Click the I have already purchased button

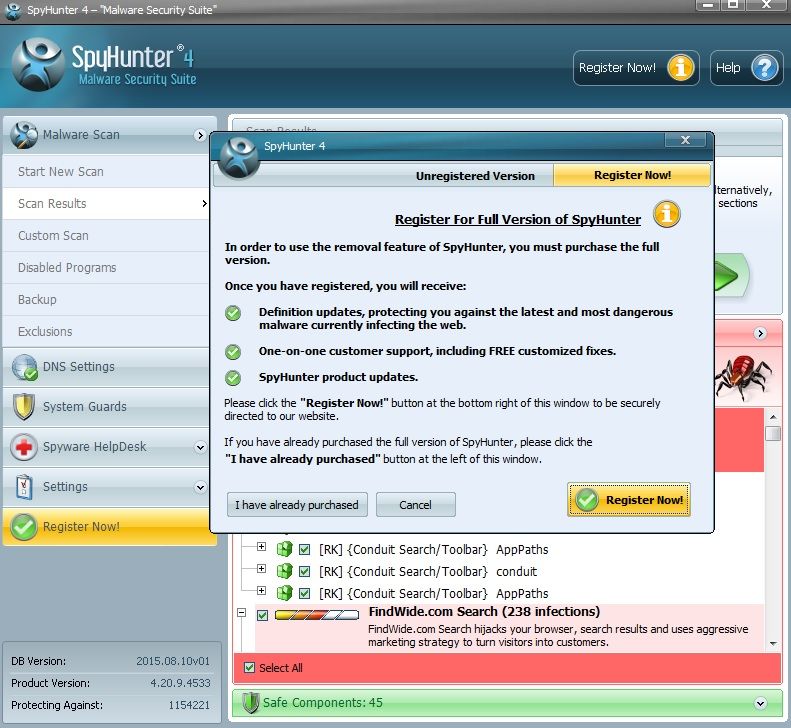click(297, 505)
